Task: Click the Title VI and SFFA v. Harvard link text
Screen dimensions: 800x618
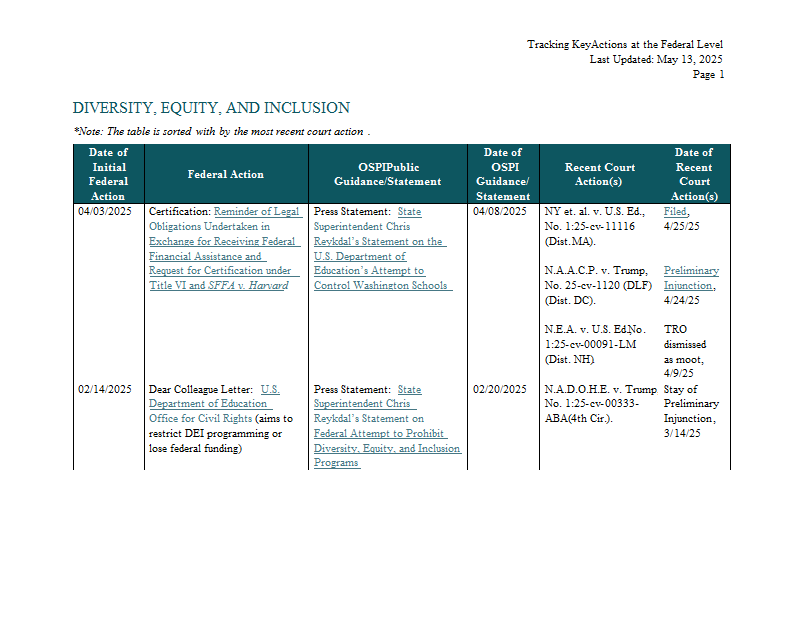Action: pos(218,285)
